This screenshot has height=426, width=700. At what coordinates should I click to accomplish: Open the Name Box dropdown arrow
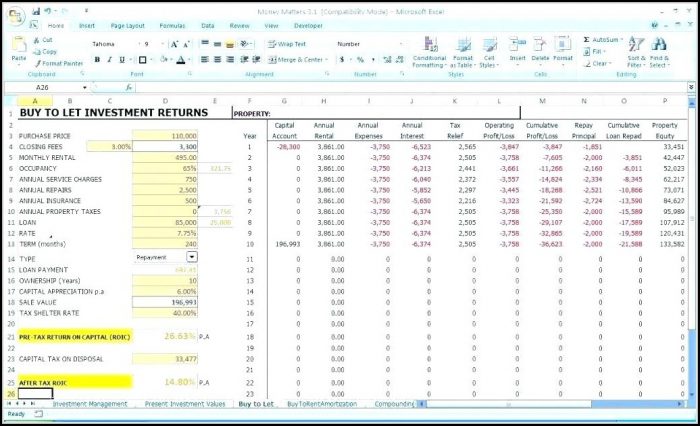pyautogui.click(x=84, y=88)
